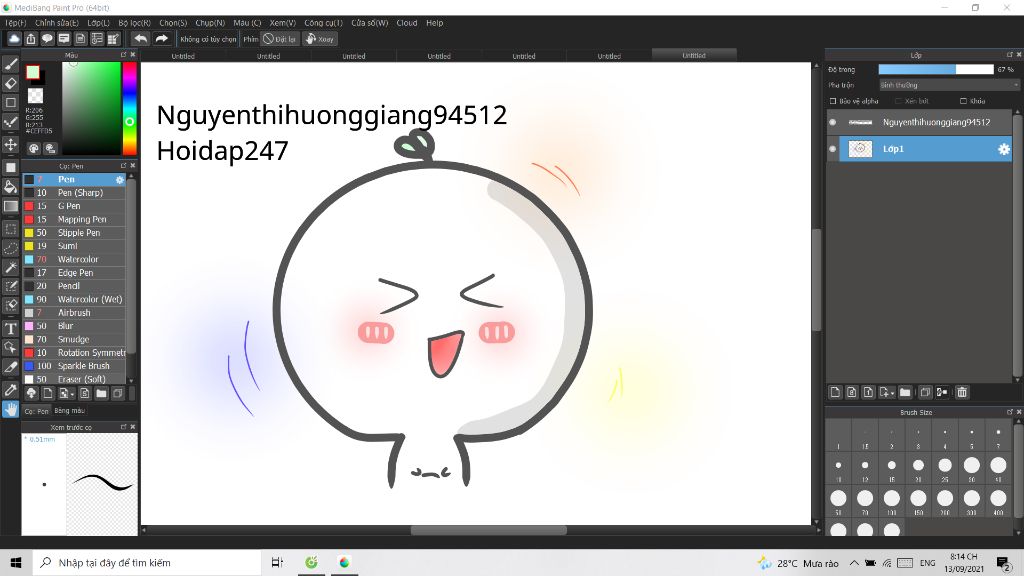Click the speech bubble icon in toolbar
The width and height of the screenshot is (1024, 576).
point(47,39)
